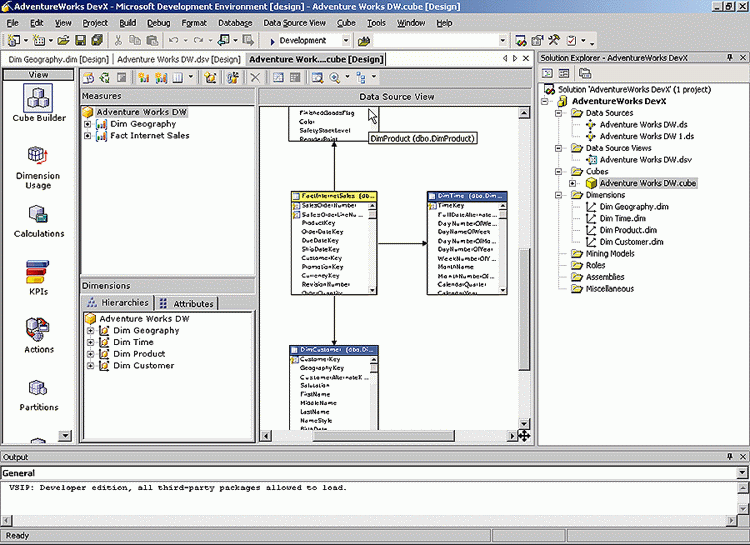Select Dim Product.dim in Solution Explorer
This screenshot has width=750, height=545.
628,230
